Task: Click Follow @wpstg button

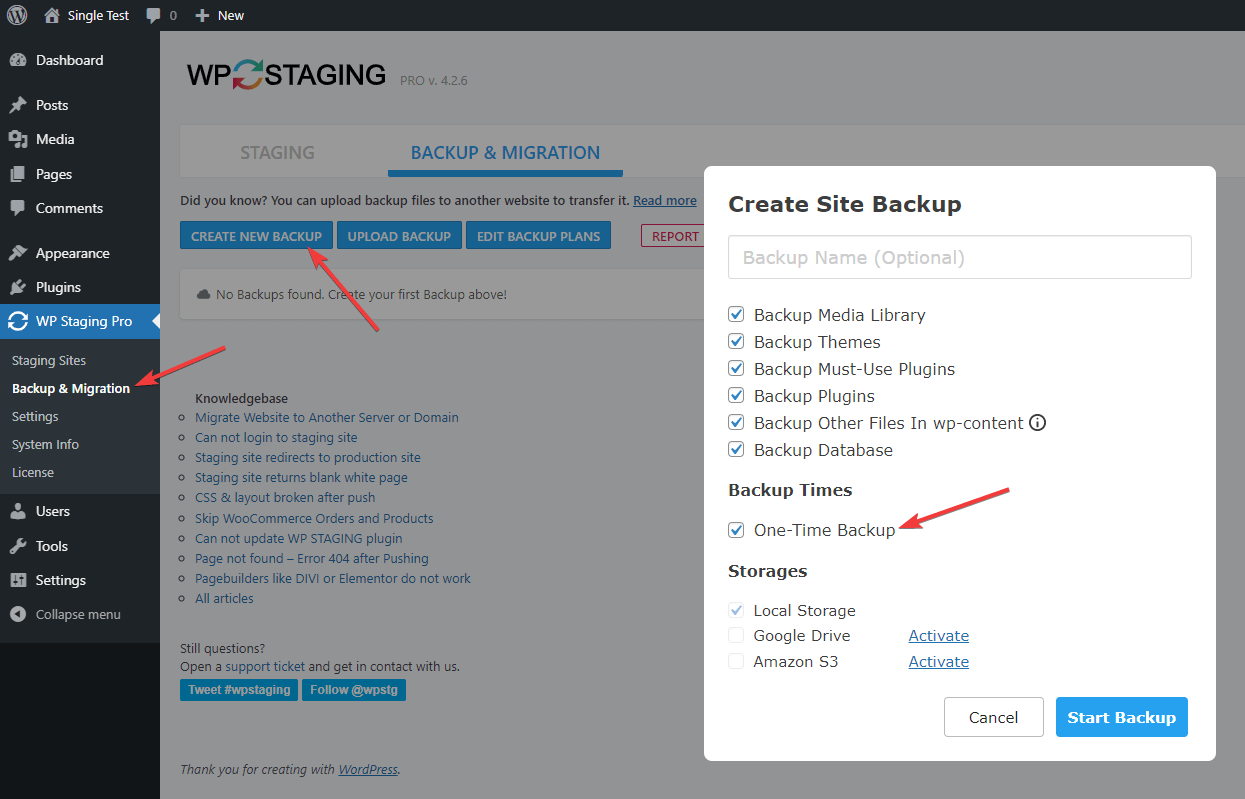Action: tap(354, 690)
